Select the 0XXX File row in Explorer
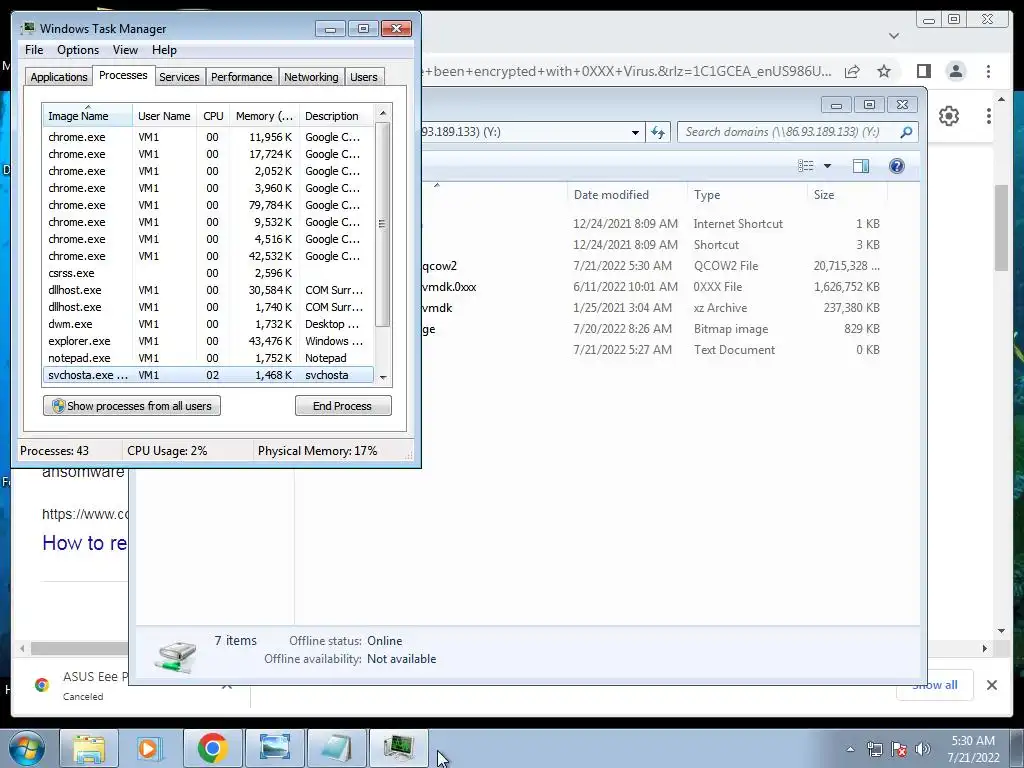This screenshot has width=1024, height=768. point(653,287)
